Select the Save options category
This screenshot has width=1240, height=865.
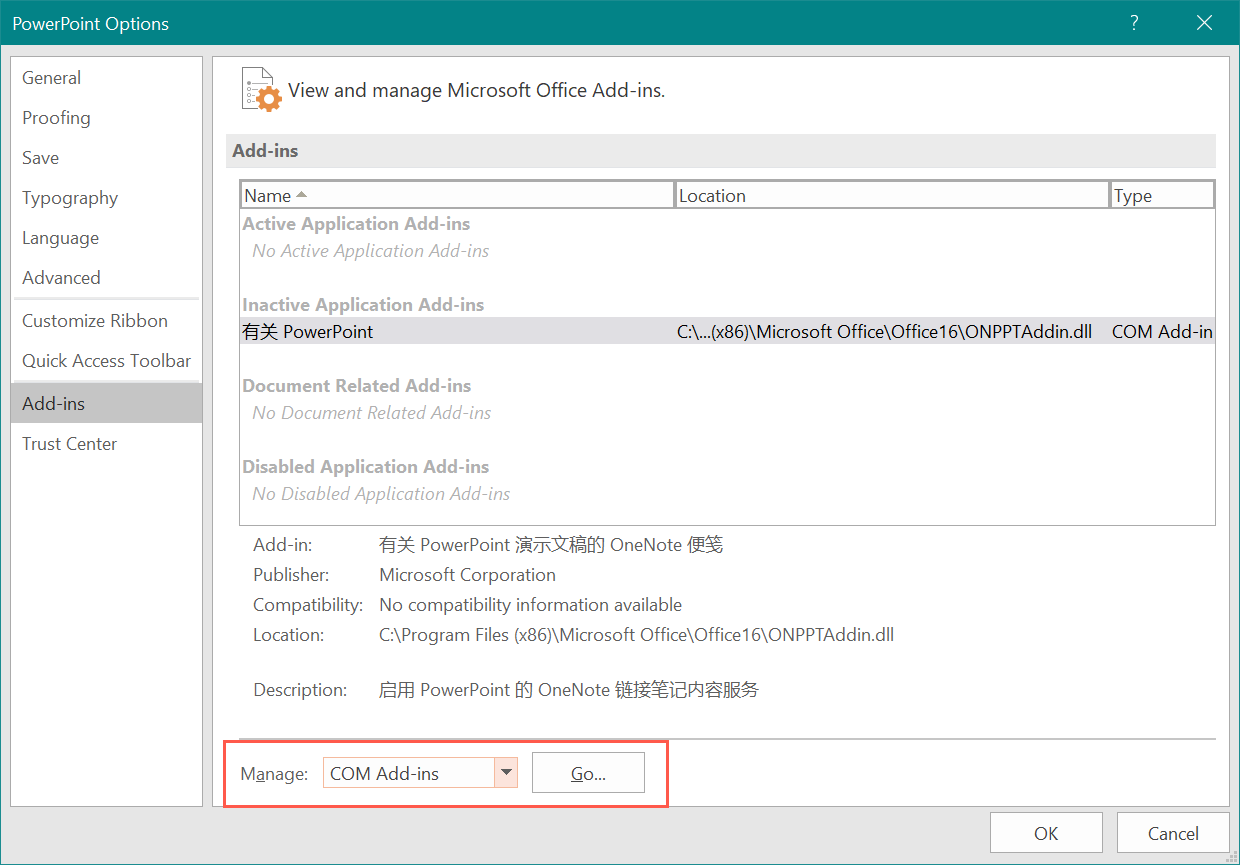(41, 158)
